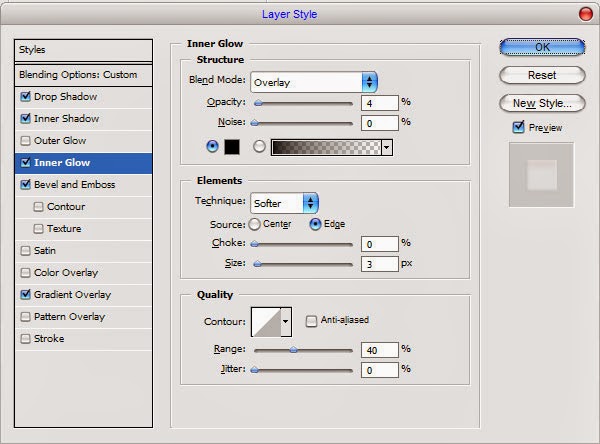Enable the Color Overlay checkbox
600x444 pixels.
[26, 273]
